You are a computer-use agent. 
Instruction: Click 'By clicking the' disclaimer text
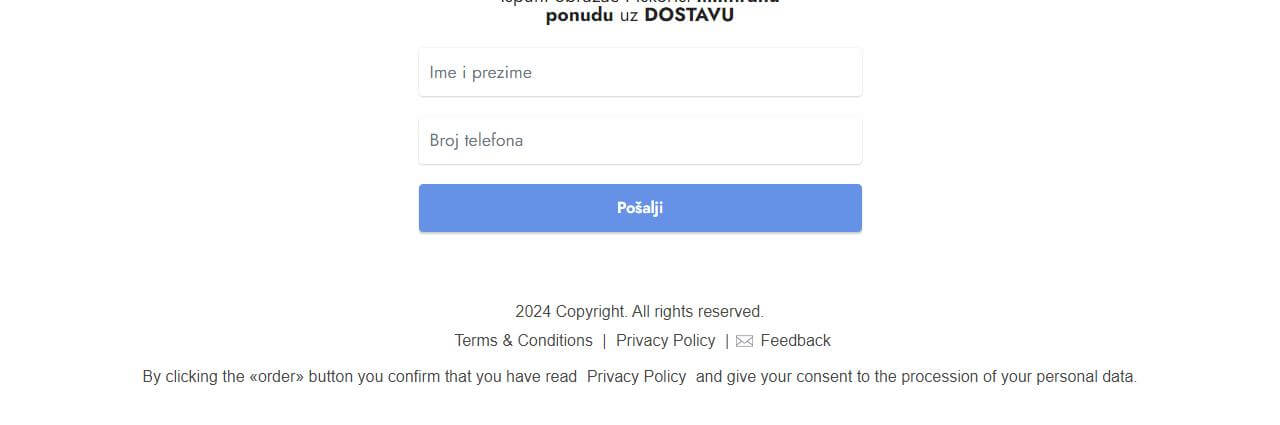(x=193, y=377)
